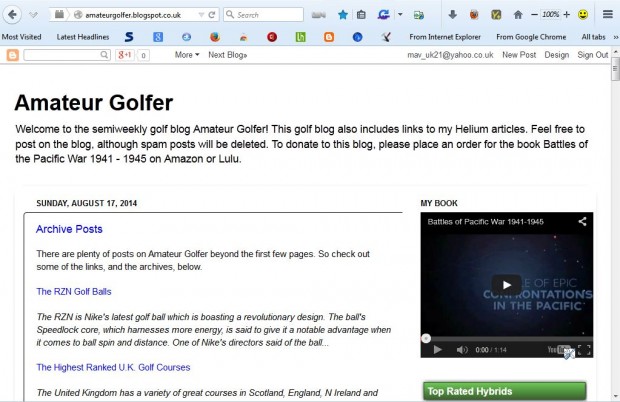Create a New Post
Screen dimensions: 620x402
pyautogui.click(x=519, y=55)
